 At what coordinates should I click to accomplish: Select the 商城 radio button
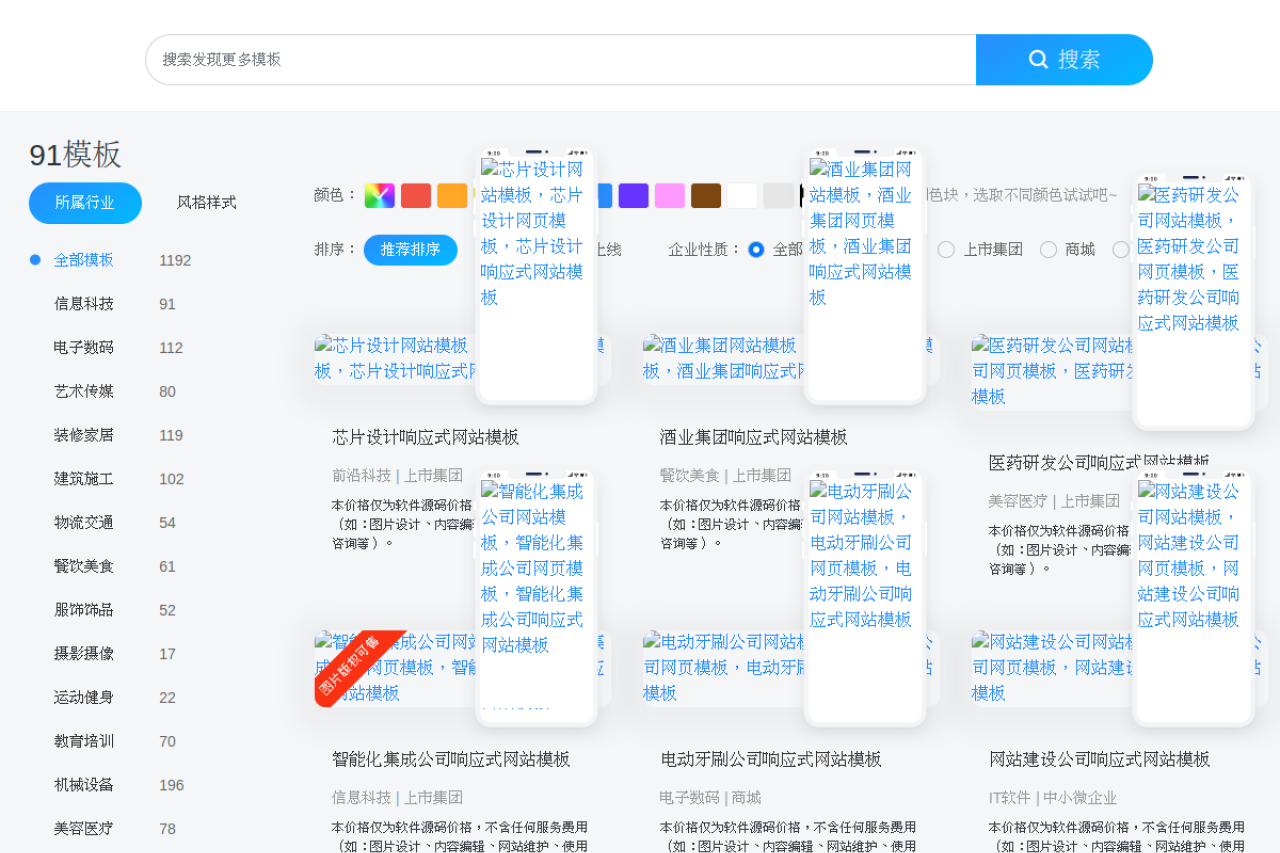[1048, 250]
